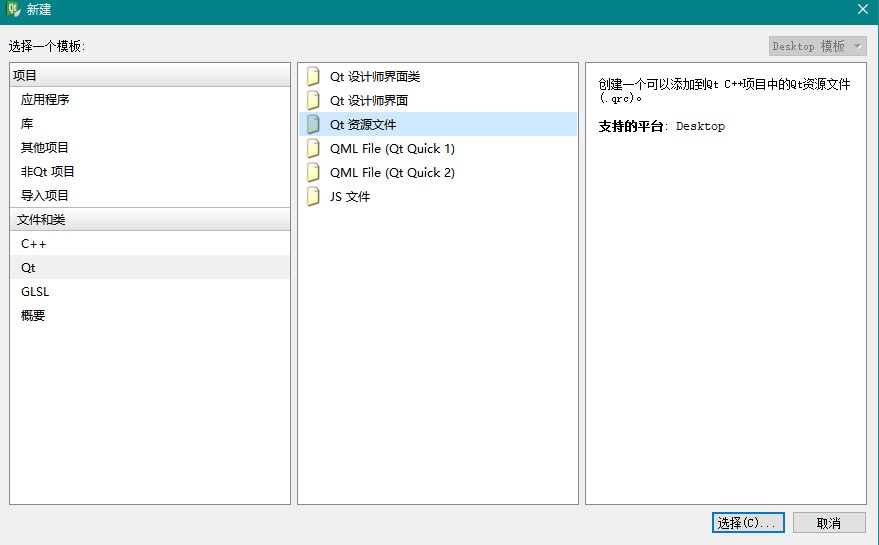
Task: Click the QML File (Qt Quick 2) icon
Action: 314,173
